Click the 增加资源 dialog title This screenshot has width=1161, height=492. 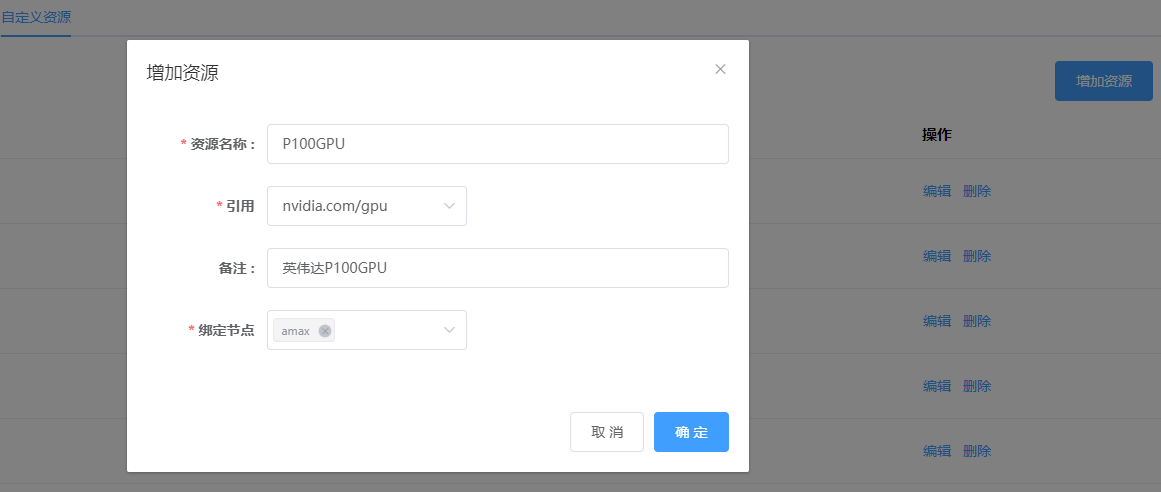tap(183, 73)
